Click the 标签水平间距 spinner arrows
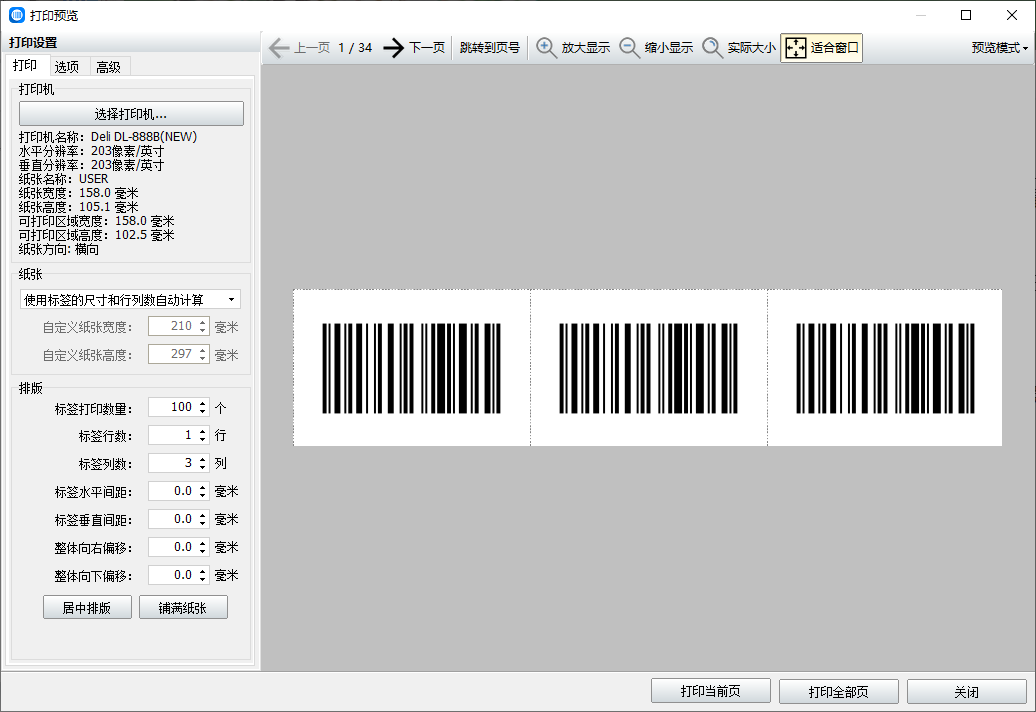1036x712 pixels. click(x=203, y=491)
